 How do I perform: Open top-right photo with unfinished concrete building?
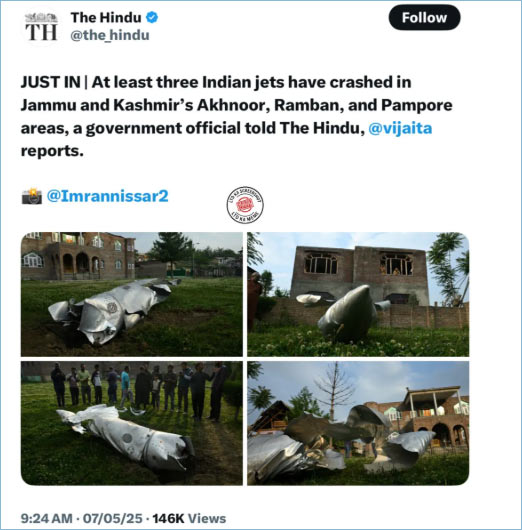358,294
